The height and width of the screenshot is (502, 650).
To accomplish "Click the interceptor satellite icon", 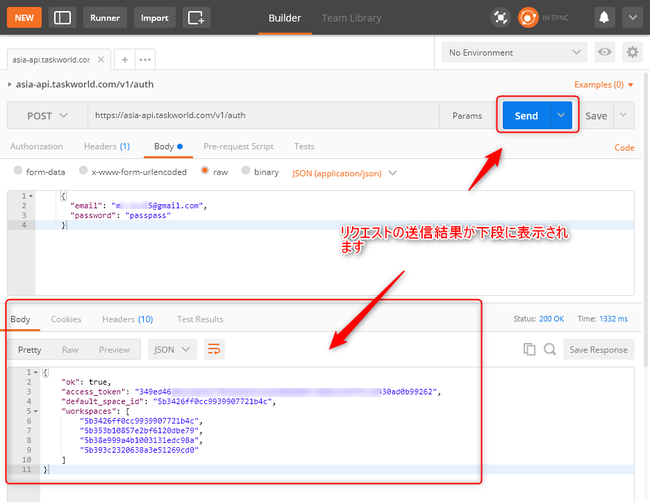I will [500, 18].
